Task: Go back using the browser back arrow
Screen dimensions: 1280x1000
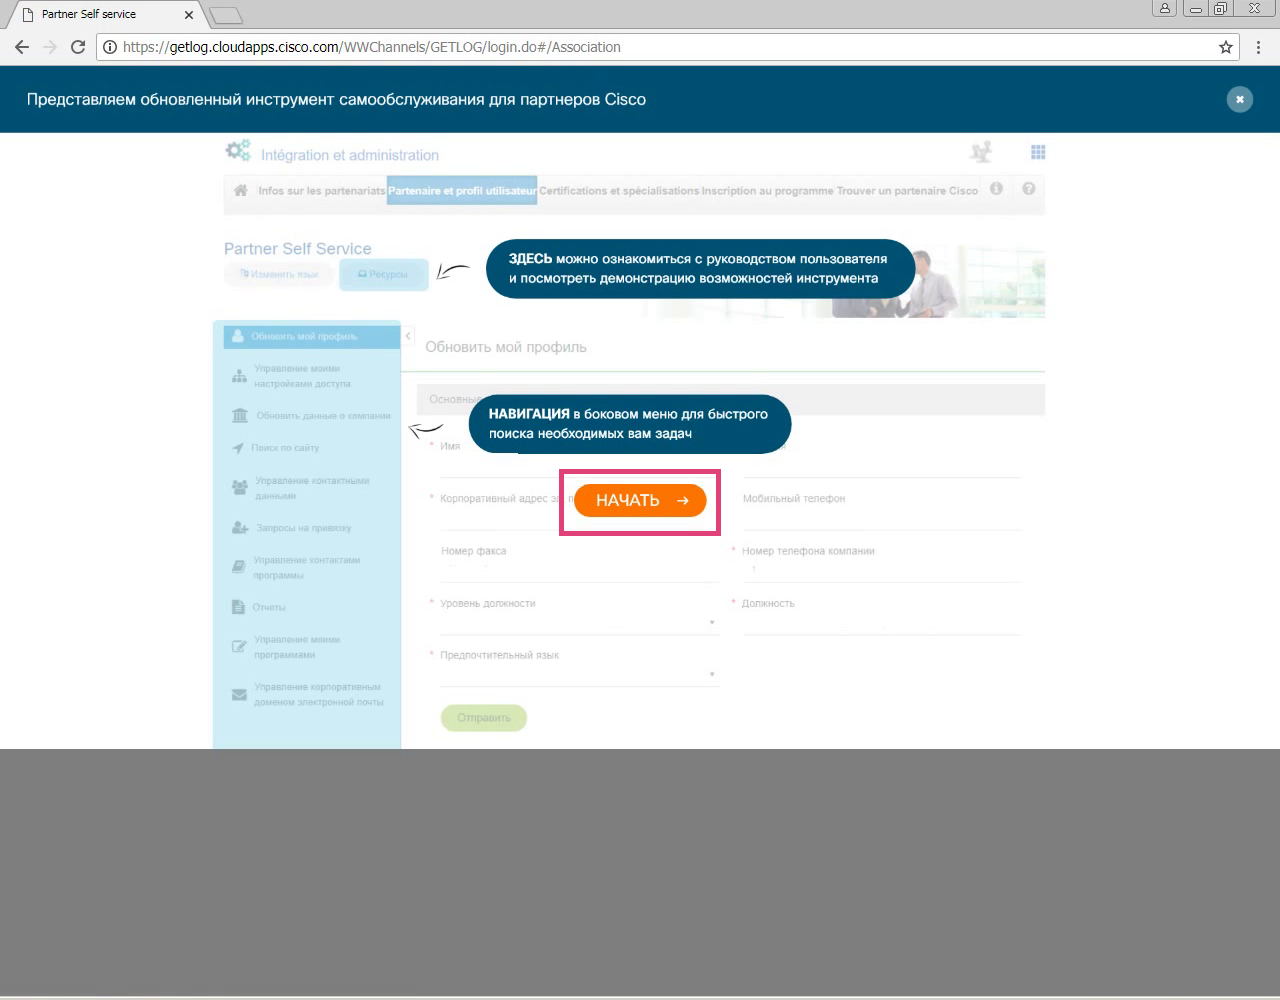Action: point(22,47)
